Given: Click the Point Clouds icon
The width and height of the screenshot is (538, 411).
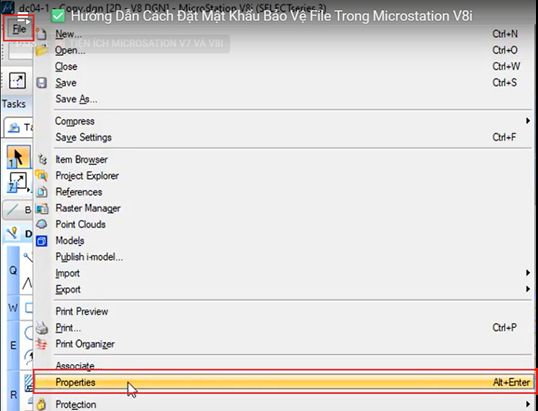Looking at the screenshot, I should (42, 224).
